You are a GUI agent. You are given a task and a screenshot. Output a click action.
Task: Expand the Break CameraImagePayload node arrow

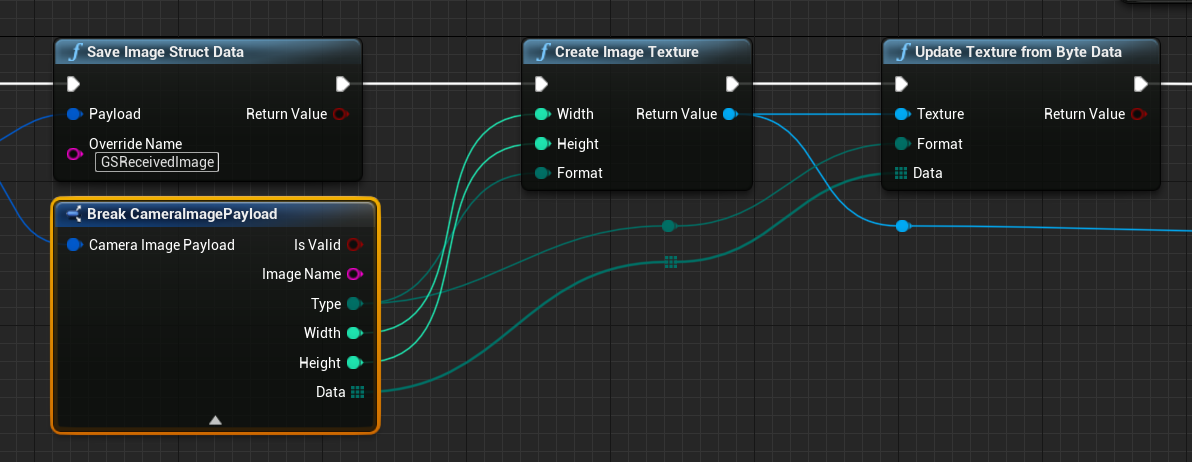pos(215,420)
